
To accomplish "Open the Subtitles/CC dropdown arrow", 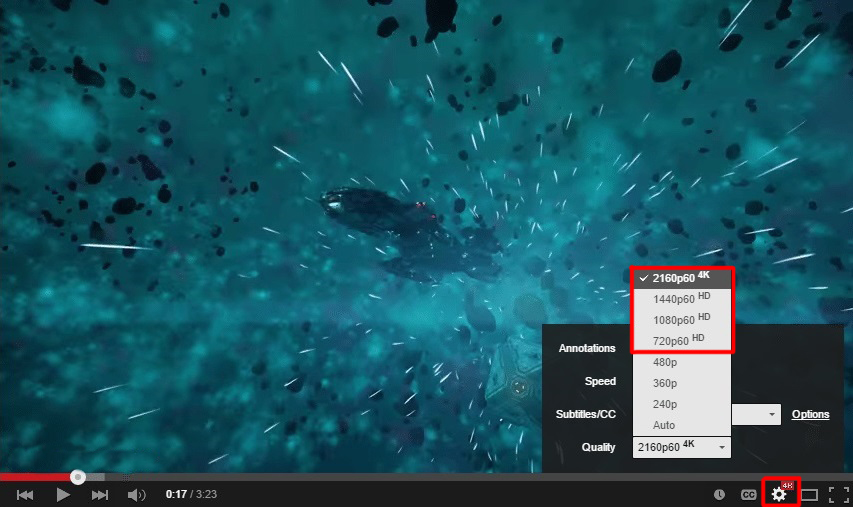I will 771,415.
